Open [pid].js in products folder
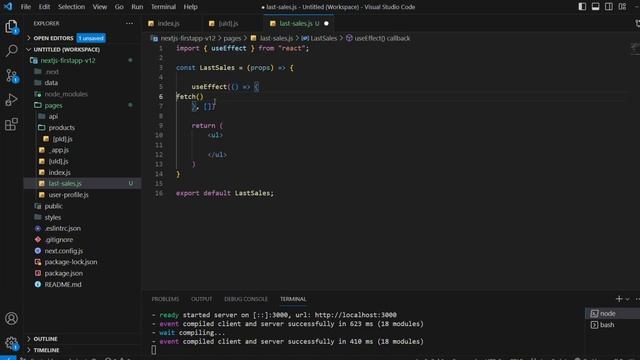The image size is (640, 360). (62, 139)
